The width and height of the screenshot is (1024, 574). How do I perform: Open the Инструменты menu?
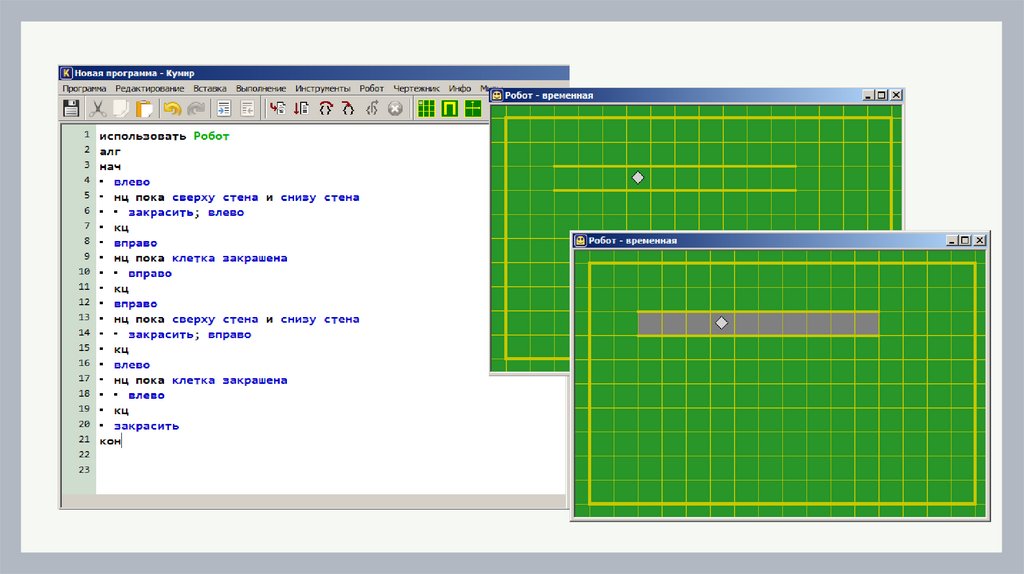[323, 88]
